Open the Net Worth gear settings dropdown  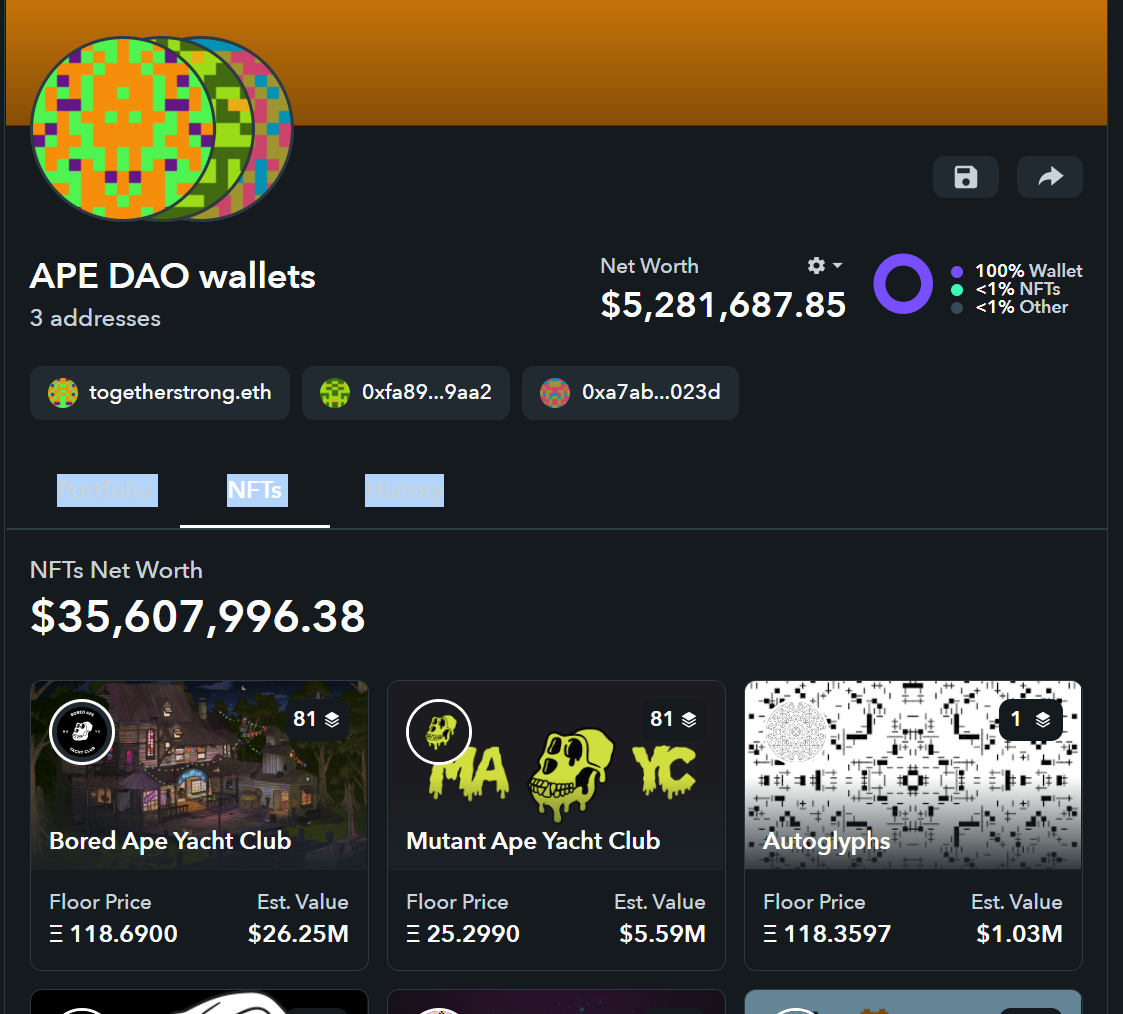(x=824, y=266)
